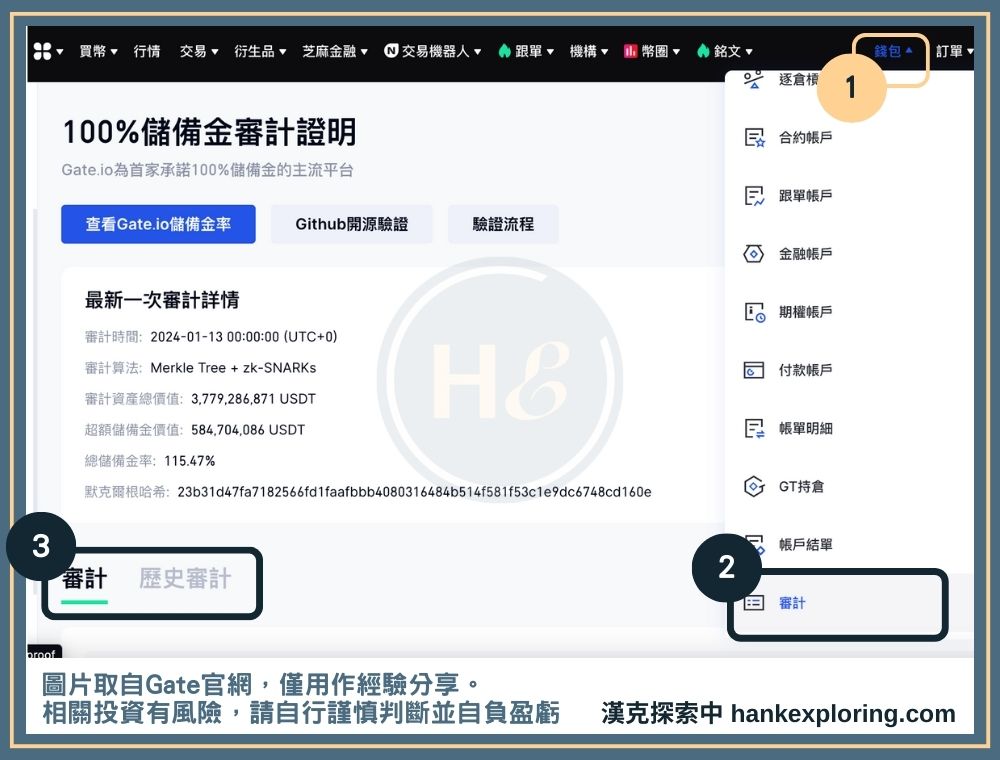Screen dimensions: 1000x760
Task: Expand the 芝麻金融 dropdown
Action: point(335,51)
